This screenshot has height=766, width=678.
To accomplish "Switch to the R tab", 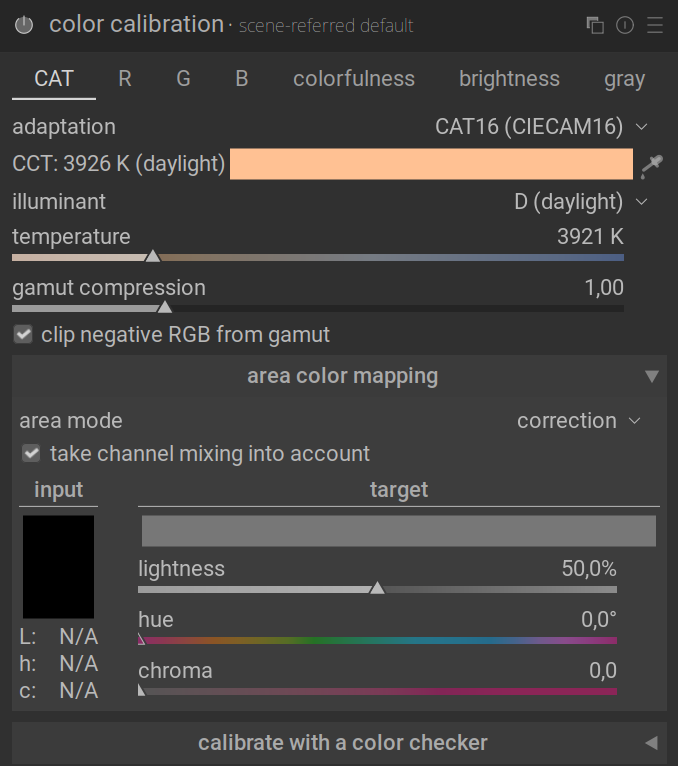I will [x=125, y=79].
